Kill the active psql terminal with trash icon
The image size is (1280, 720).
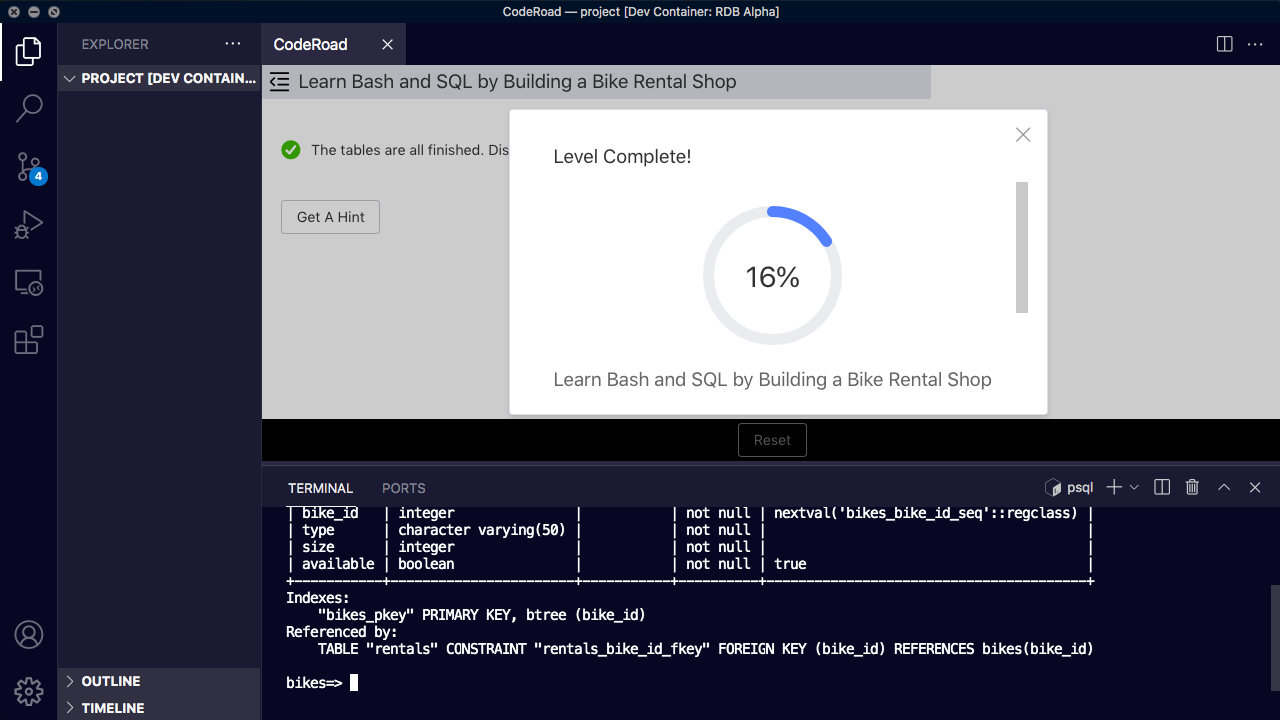pyautogui.click(x=1192, y=487)
